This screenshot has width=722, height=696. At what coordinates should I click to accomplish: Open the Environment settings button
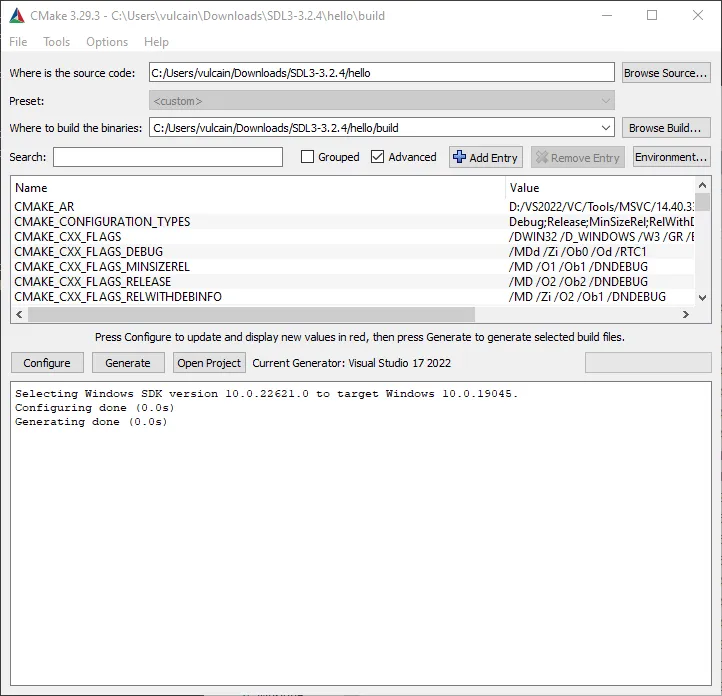(671, 157)
